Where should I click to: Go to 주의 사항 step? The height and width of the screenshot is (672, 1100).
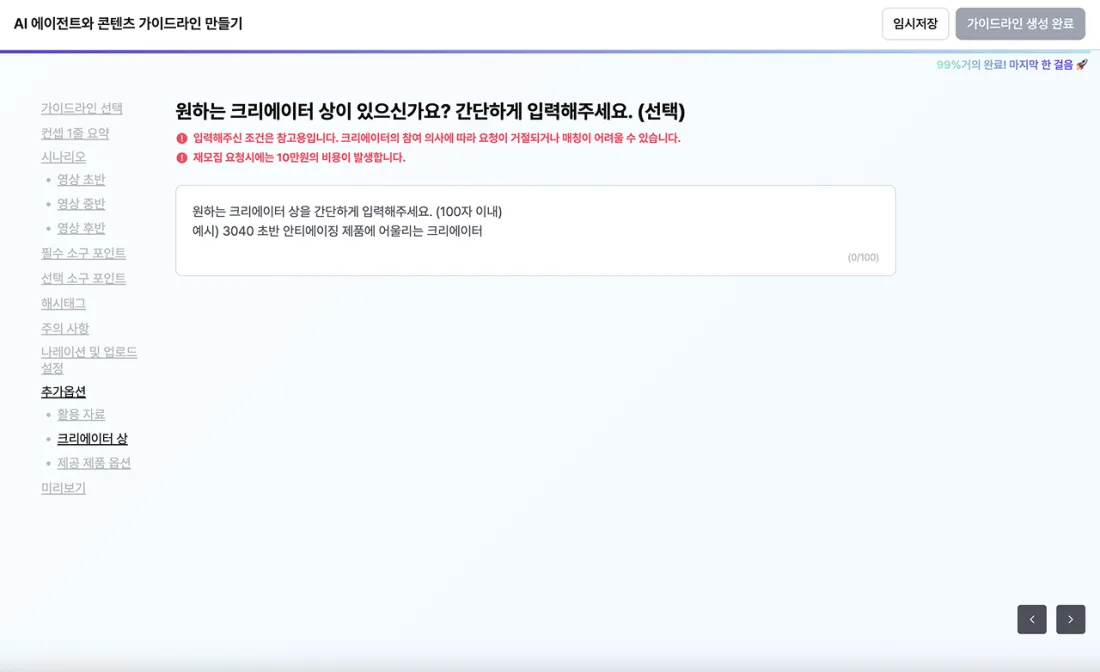(65, 328)
